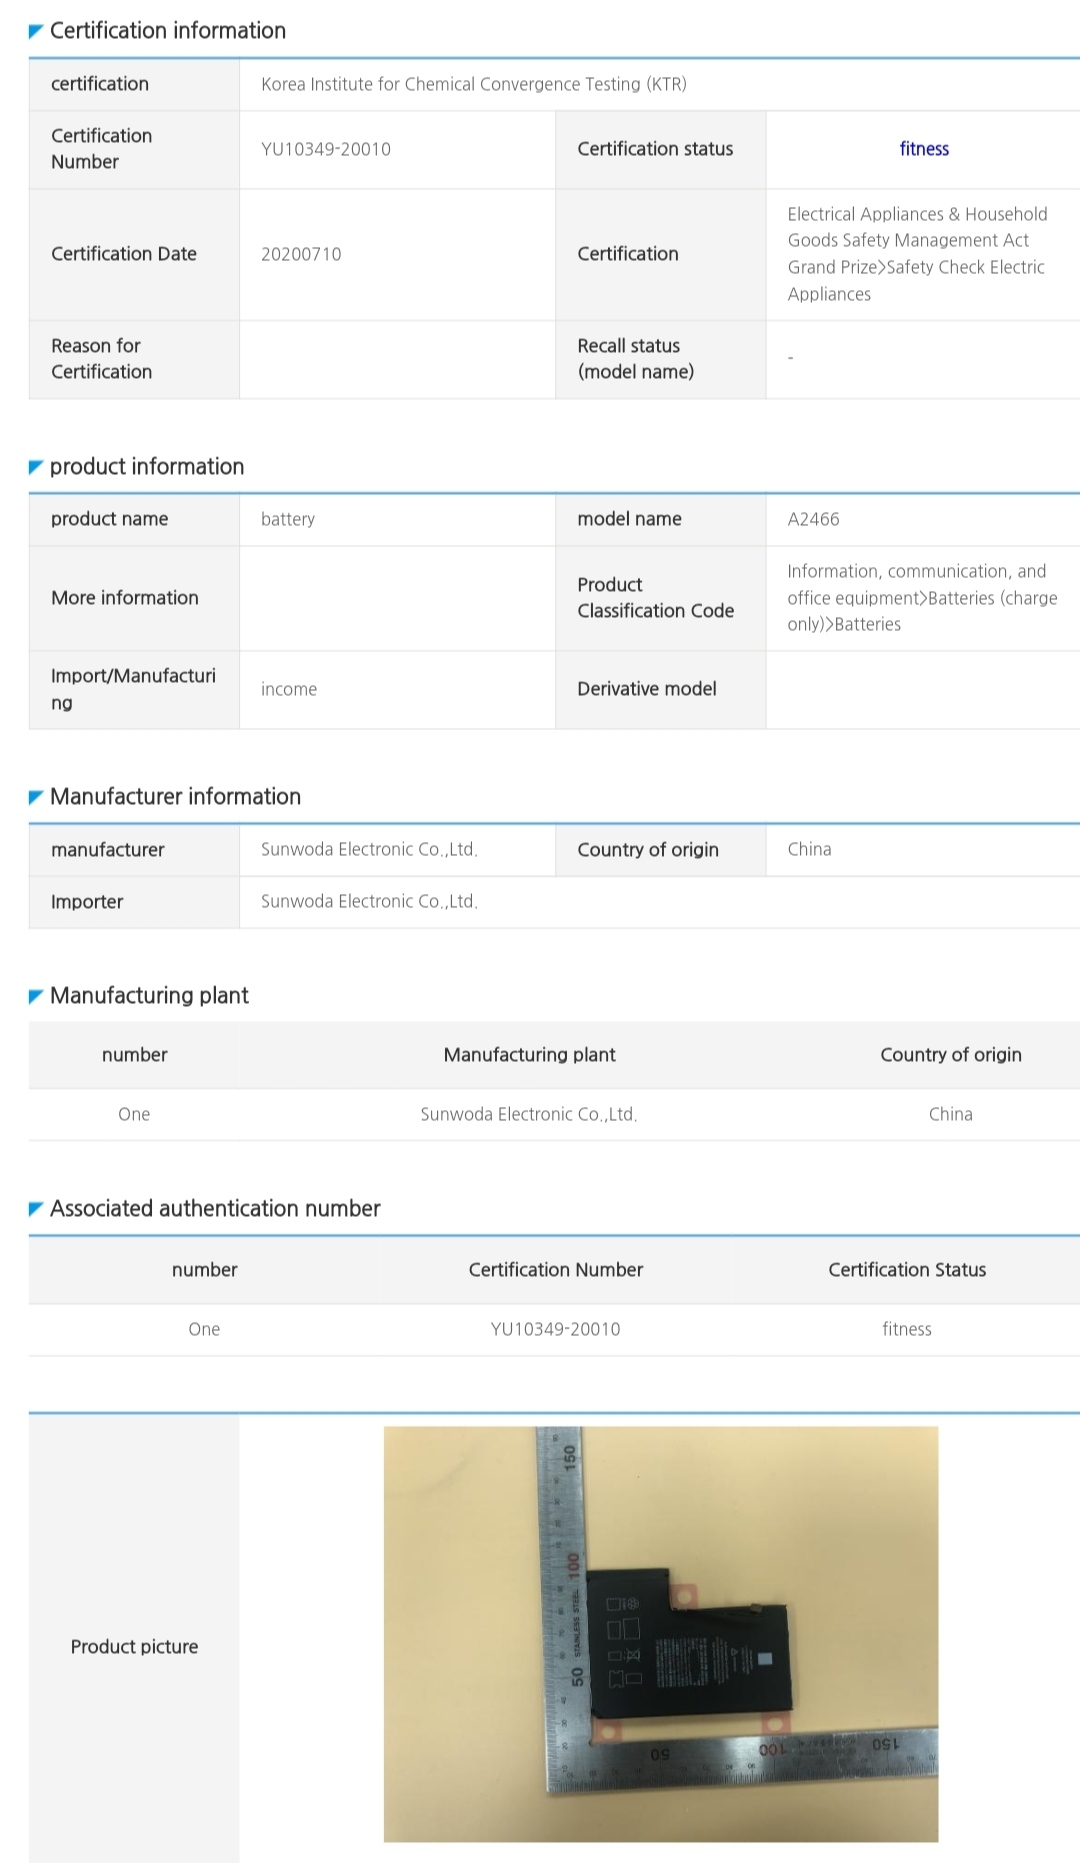Click manufacturer value Sunwoda Electronic Co.,Ltd.
This screenshot has height=1863, width=1080.
369,849
